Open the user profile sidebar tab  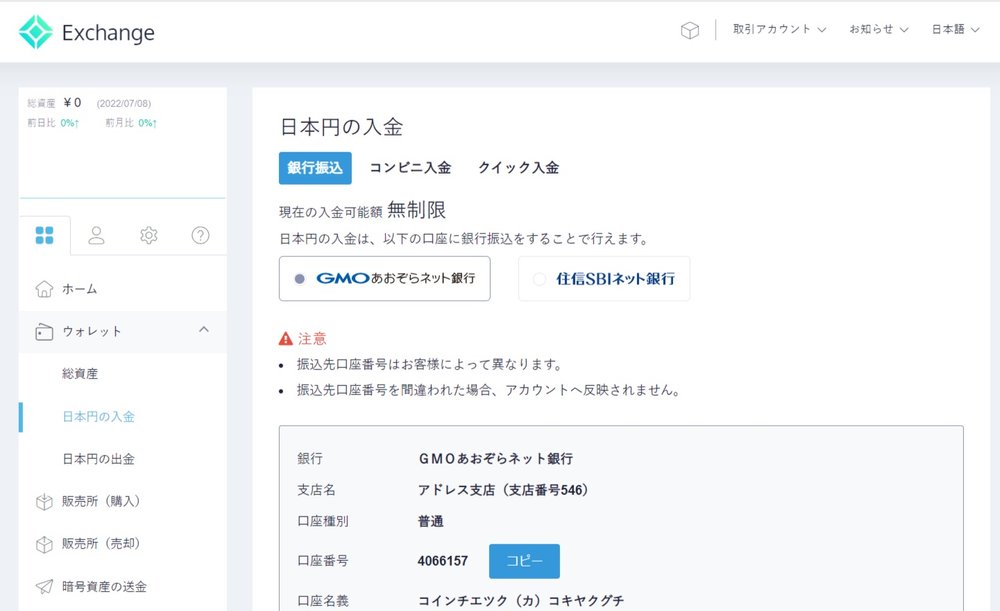[x=96, y=235]
